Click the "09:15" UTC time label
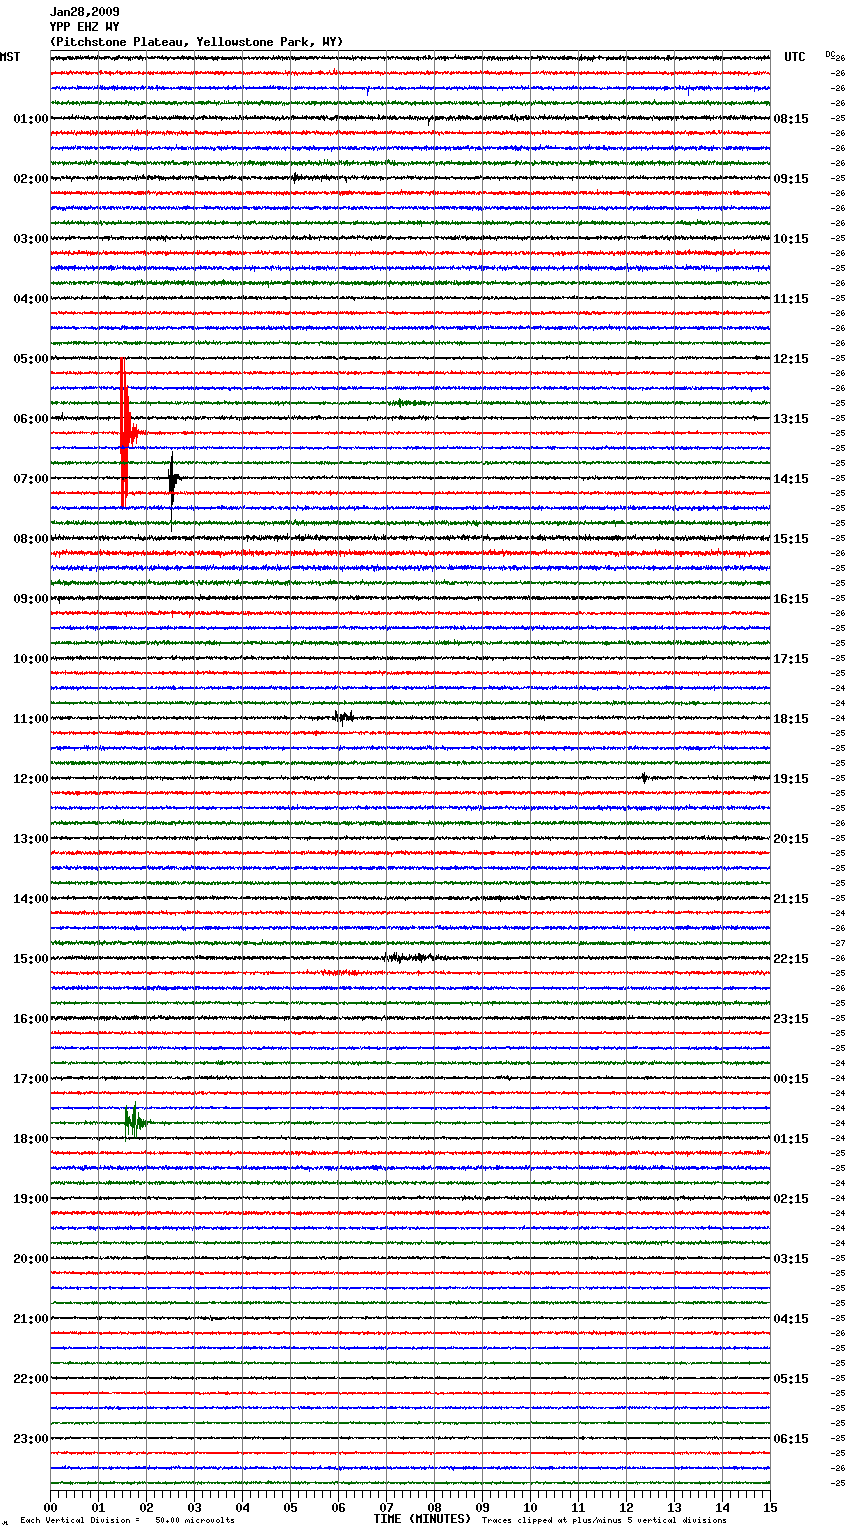Image resolution: width=850 pixels, height=1534 pixels. (791, 179)
